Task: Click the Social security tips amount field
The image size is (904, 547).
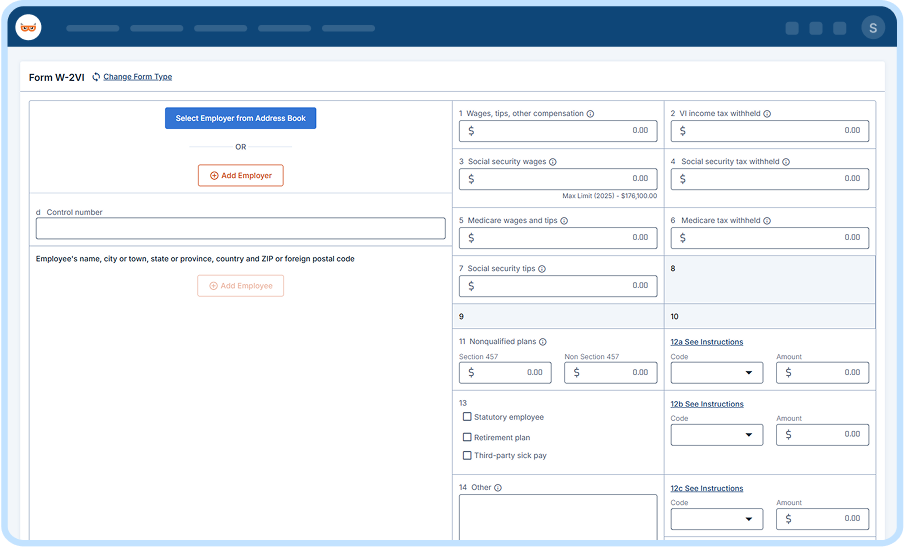Action: click(x=558, y=286)
